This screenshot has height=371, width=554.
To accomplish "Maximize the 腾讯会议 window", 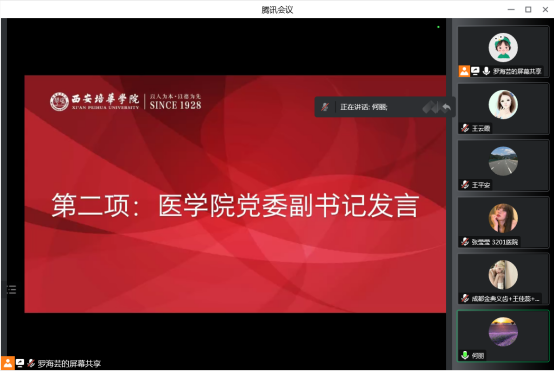I will (x=528, y=10).
